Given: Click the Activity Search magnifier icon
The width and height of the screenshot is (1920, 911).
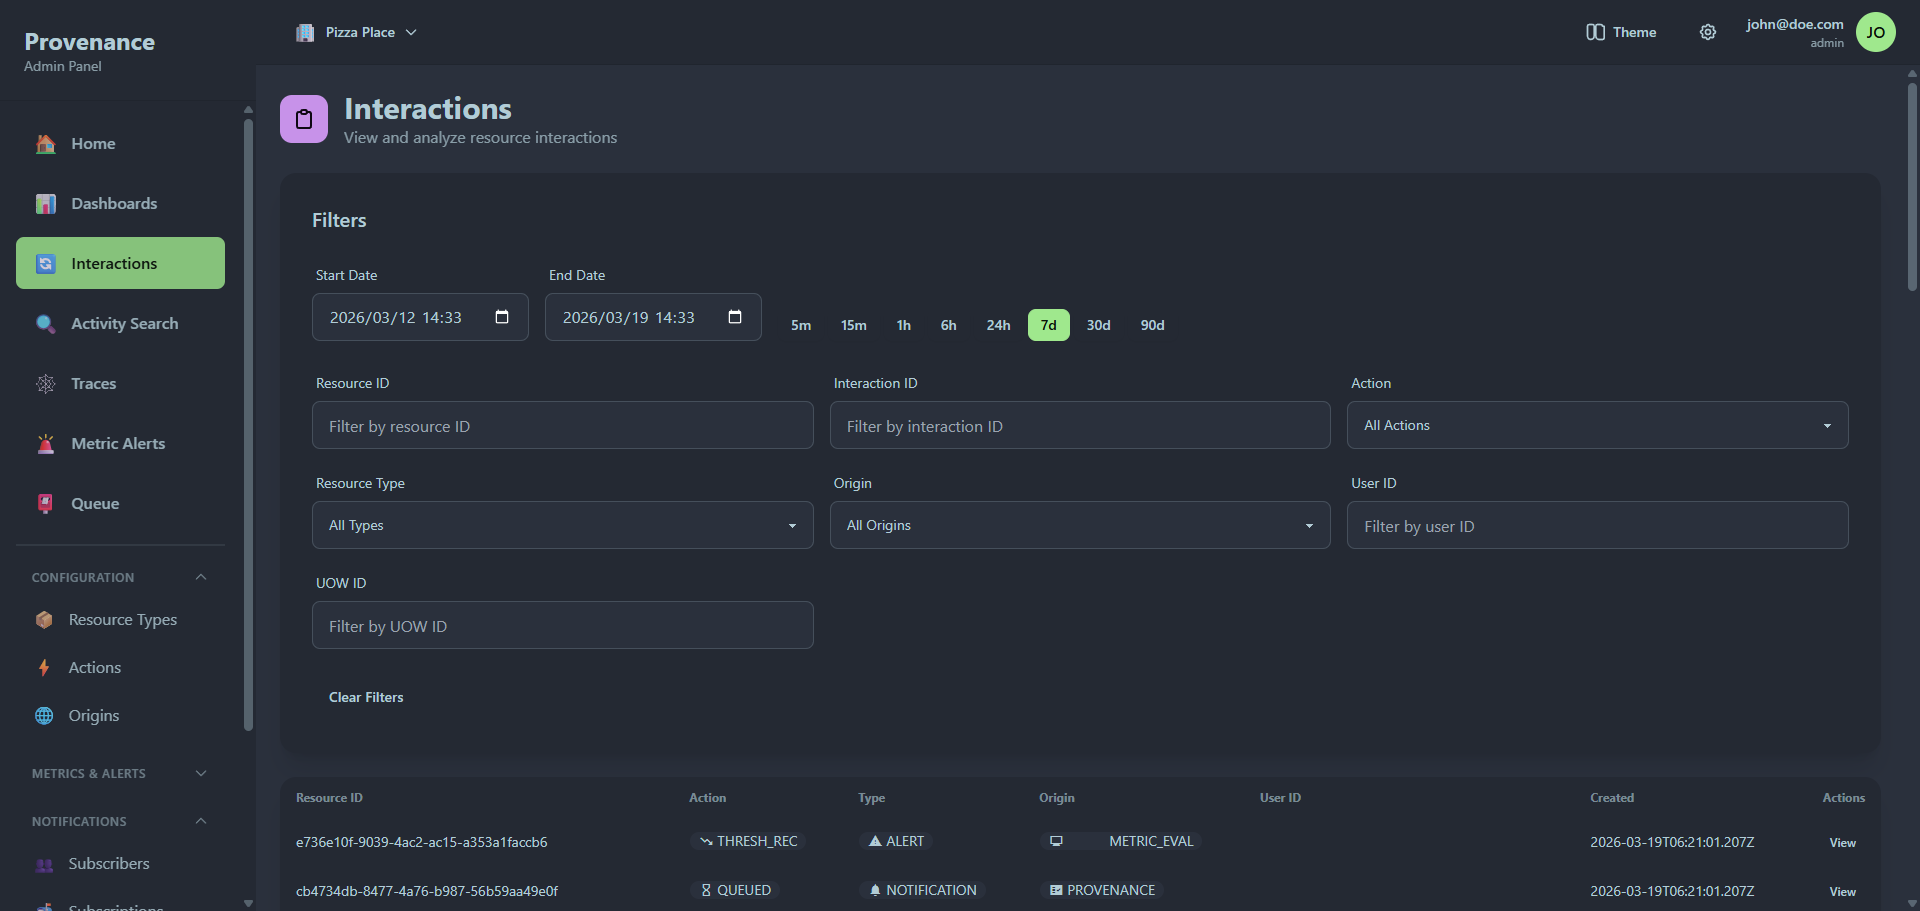Looking at the screenshot, I should (x=45, y=323).
